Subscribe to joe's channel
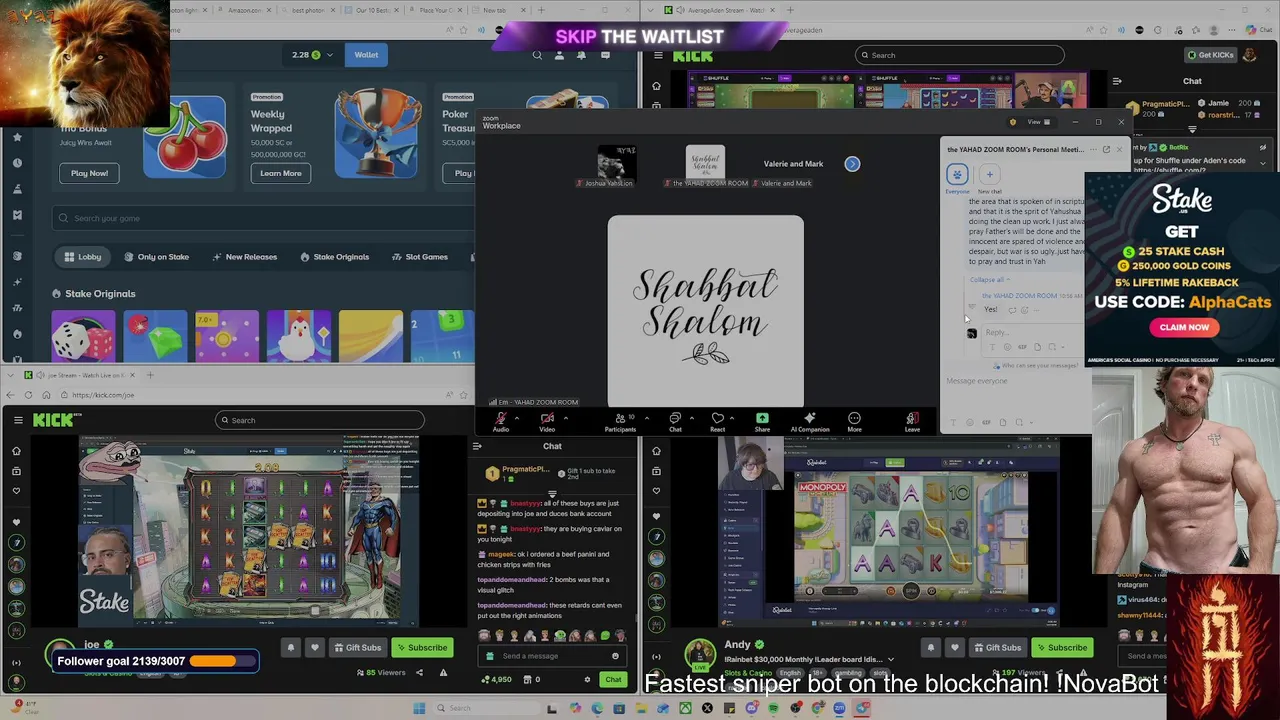 421,648
